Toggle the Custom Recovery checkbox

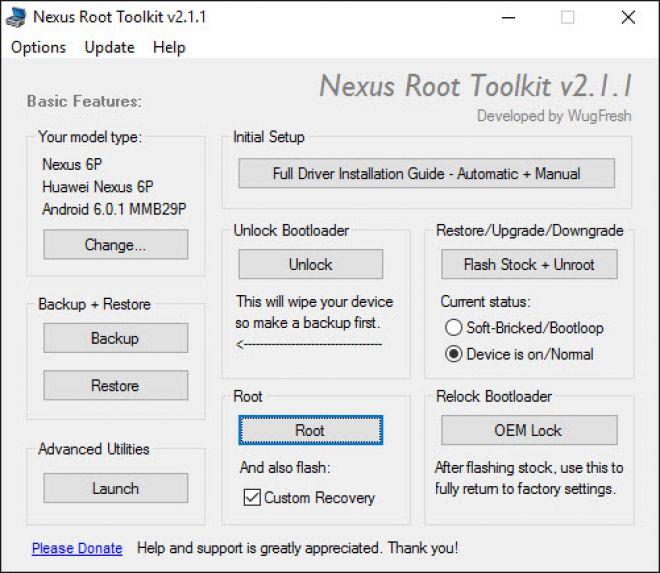point(252,498)
